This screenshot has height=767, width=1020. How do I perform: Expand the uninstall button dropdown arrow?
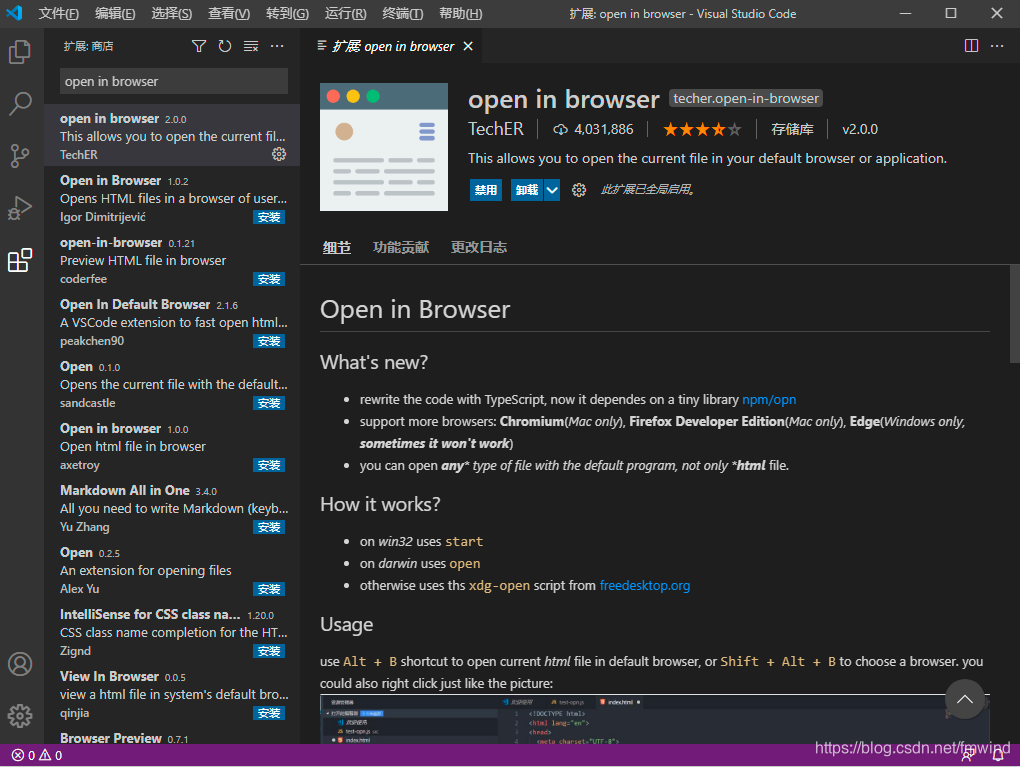552,190
